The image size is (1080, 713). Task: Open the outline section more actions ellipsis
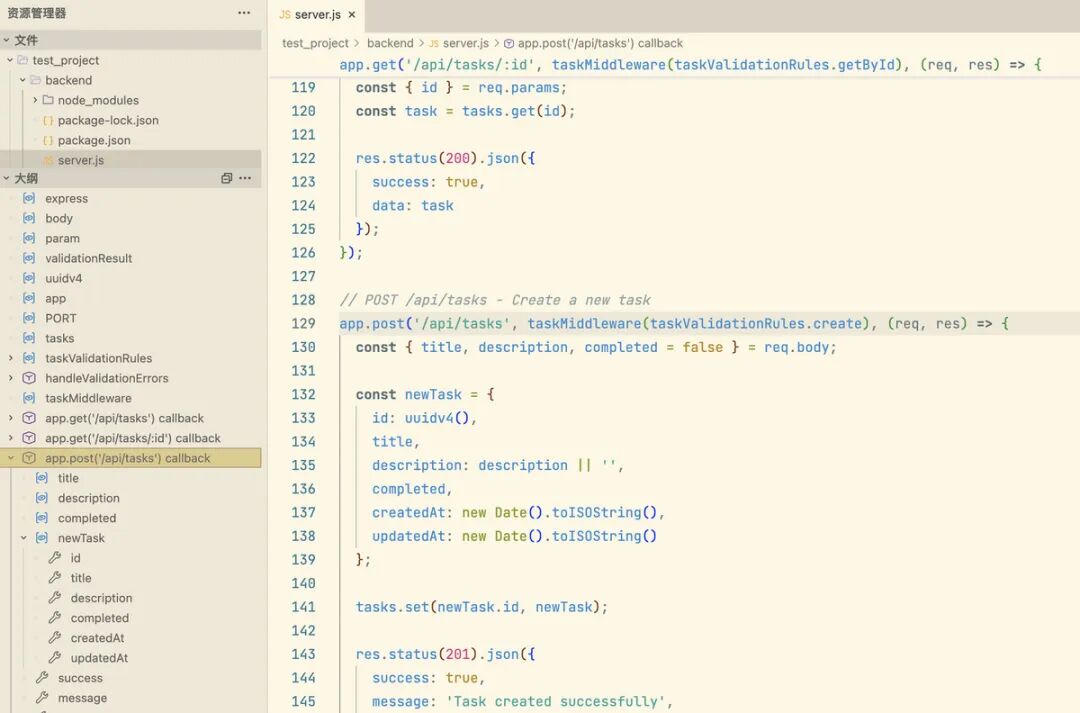click(246, 178)
